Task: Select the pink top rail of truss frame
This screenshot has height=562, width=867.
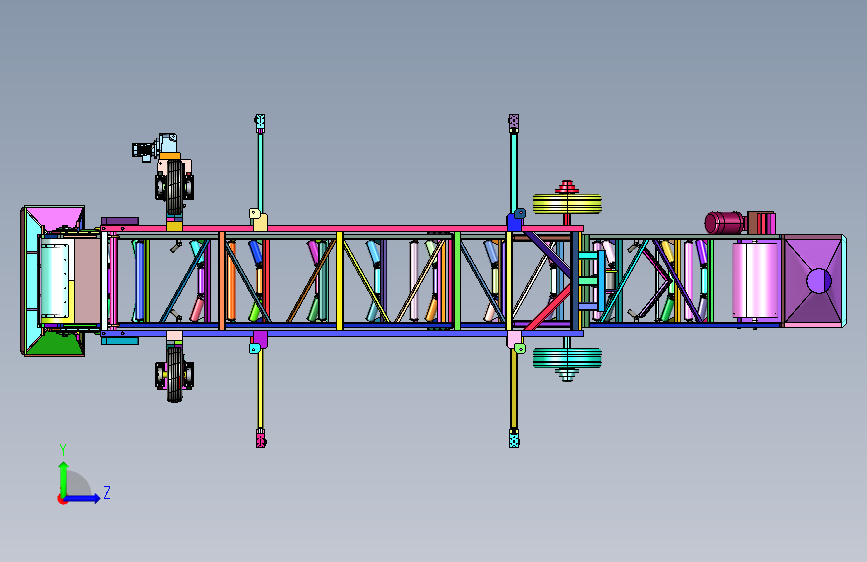Action: [x=343, y=228]
